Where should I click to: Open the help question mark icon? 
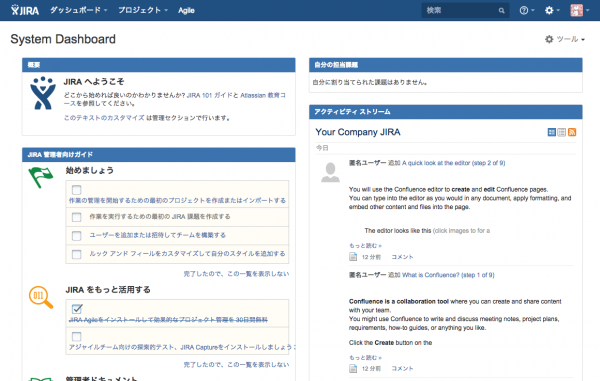point(523,10)
